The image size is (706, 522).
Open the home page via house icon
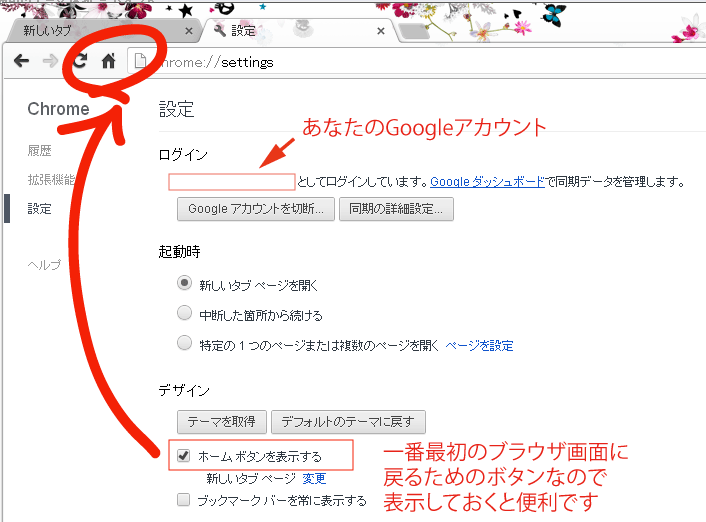109,60
